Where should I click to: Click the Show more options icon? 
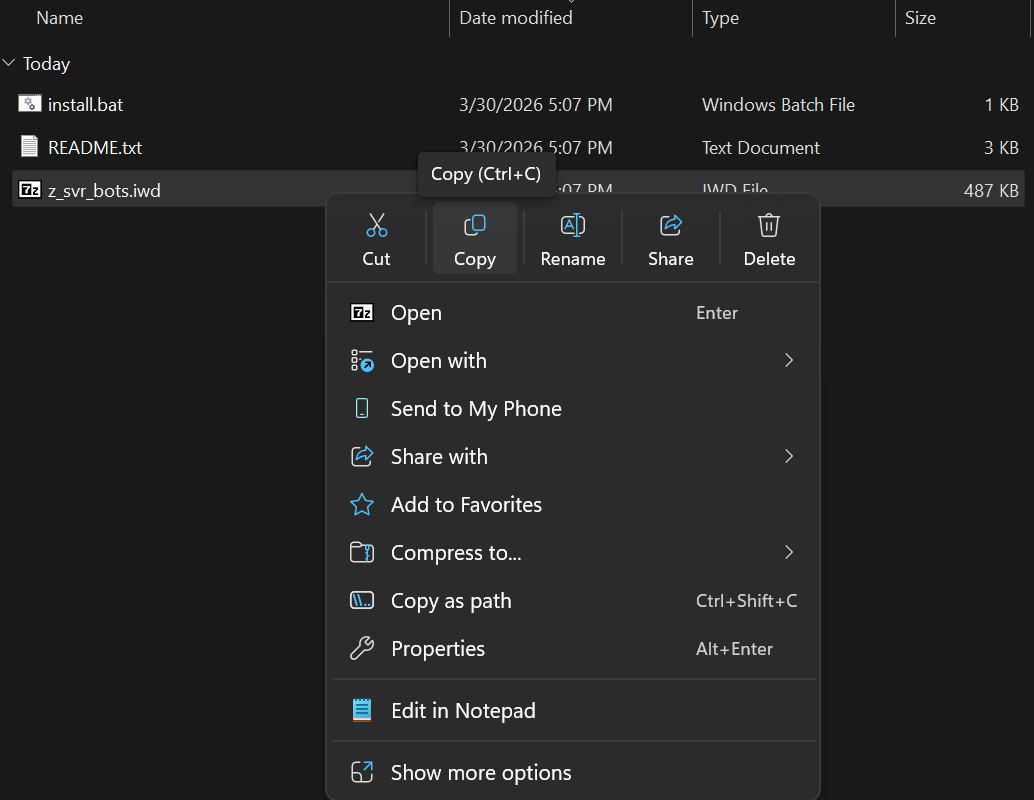(x=361, y=772)
